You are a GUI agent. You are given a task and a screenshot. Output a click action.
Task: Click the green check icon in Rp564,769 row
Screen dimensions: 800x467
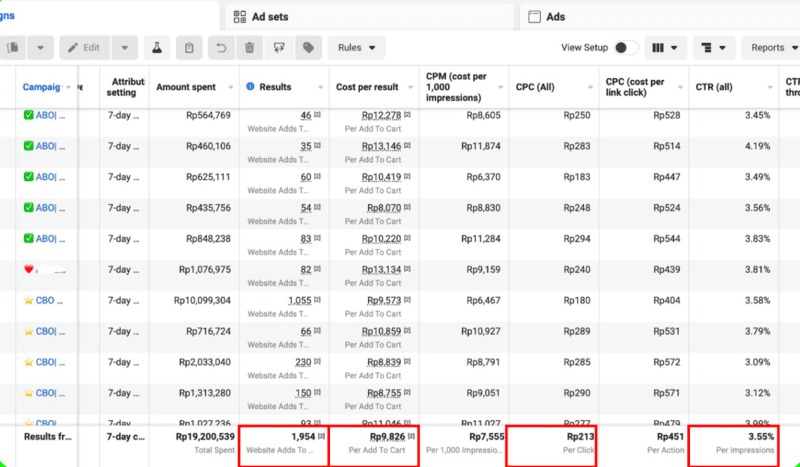click(29, 115)
